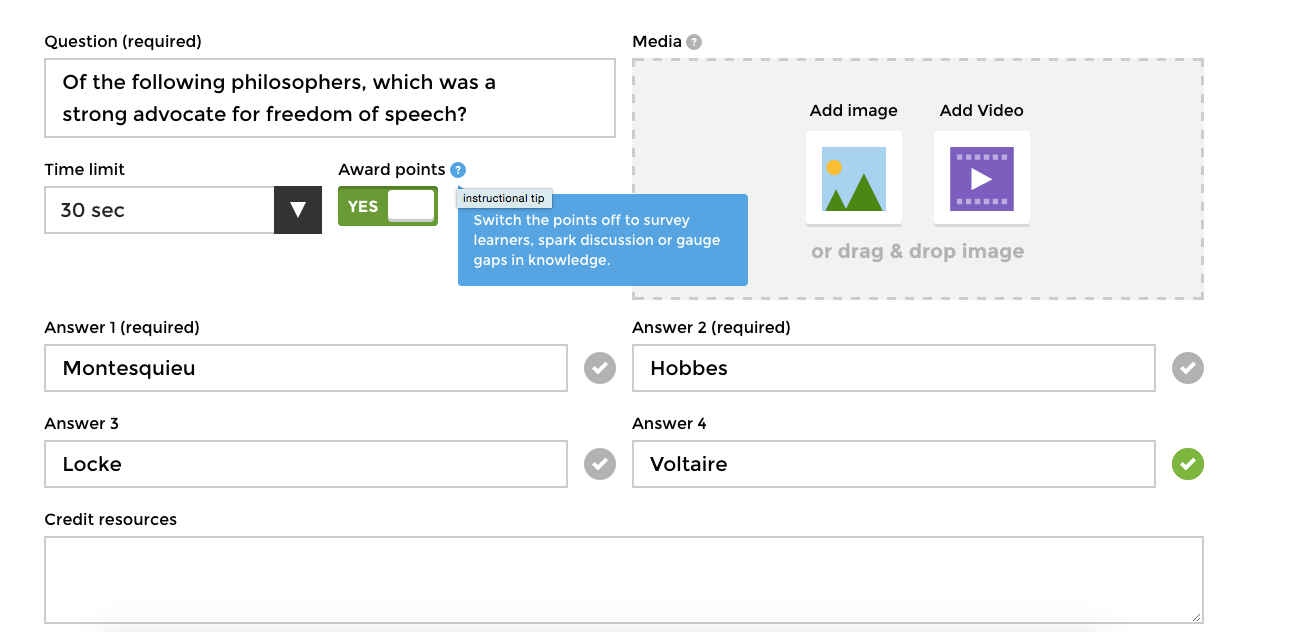Viewport: 1299px width, 632px height.
Task: Open the Time limit dropdown arrow
Action: point(297,210)
